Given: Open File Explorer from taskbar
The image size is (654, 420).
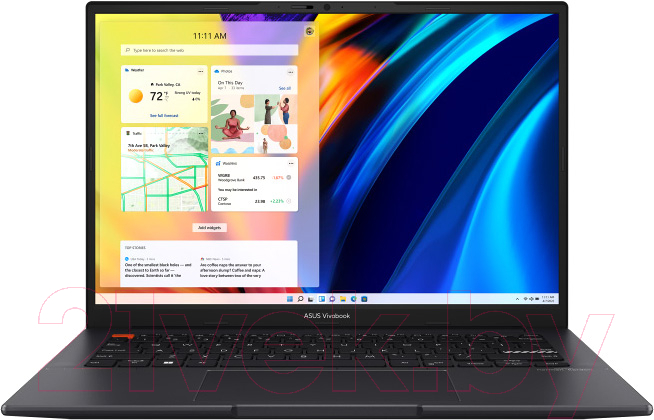Looking at the screenshot, I should click(x=343, y=299).
